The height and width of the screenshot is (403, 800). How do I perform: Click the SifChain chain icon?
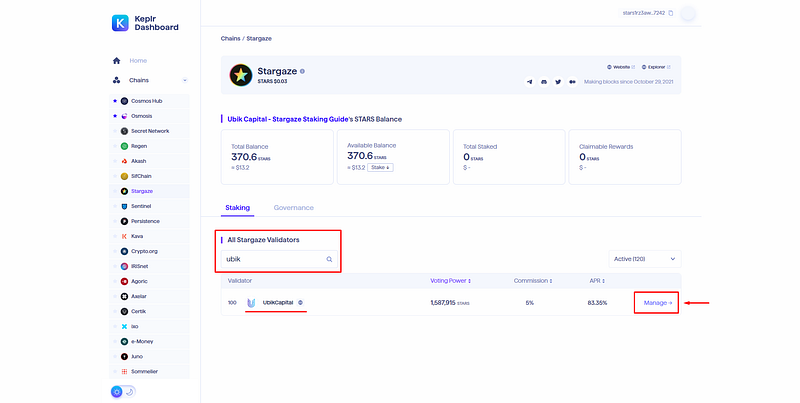pyautogui.click(x=124, y=176)
